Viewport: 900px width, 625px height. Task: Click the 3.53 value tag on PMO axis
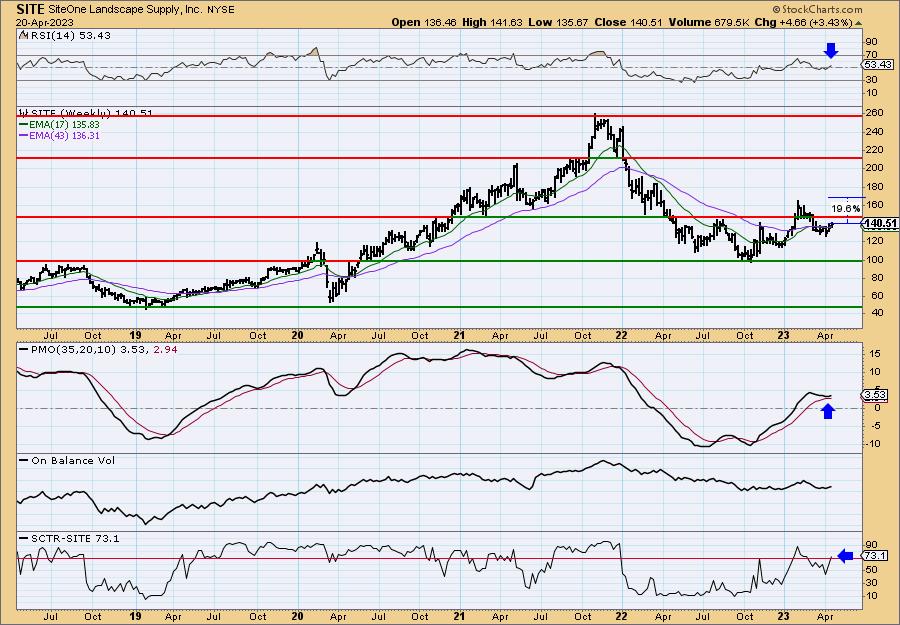[x=875, y=395]
